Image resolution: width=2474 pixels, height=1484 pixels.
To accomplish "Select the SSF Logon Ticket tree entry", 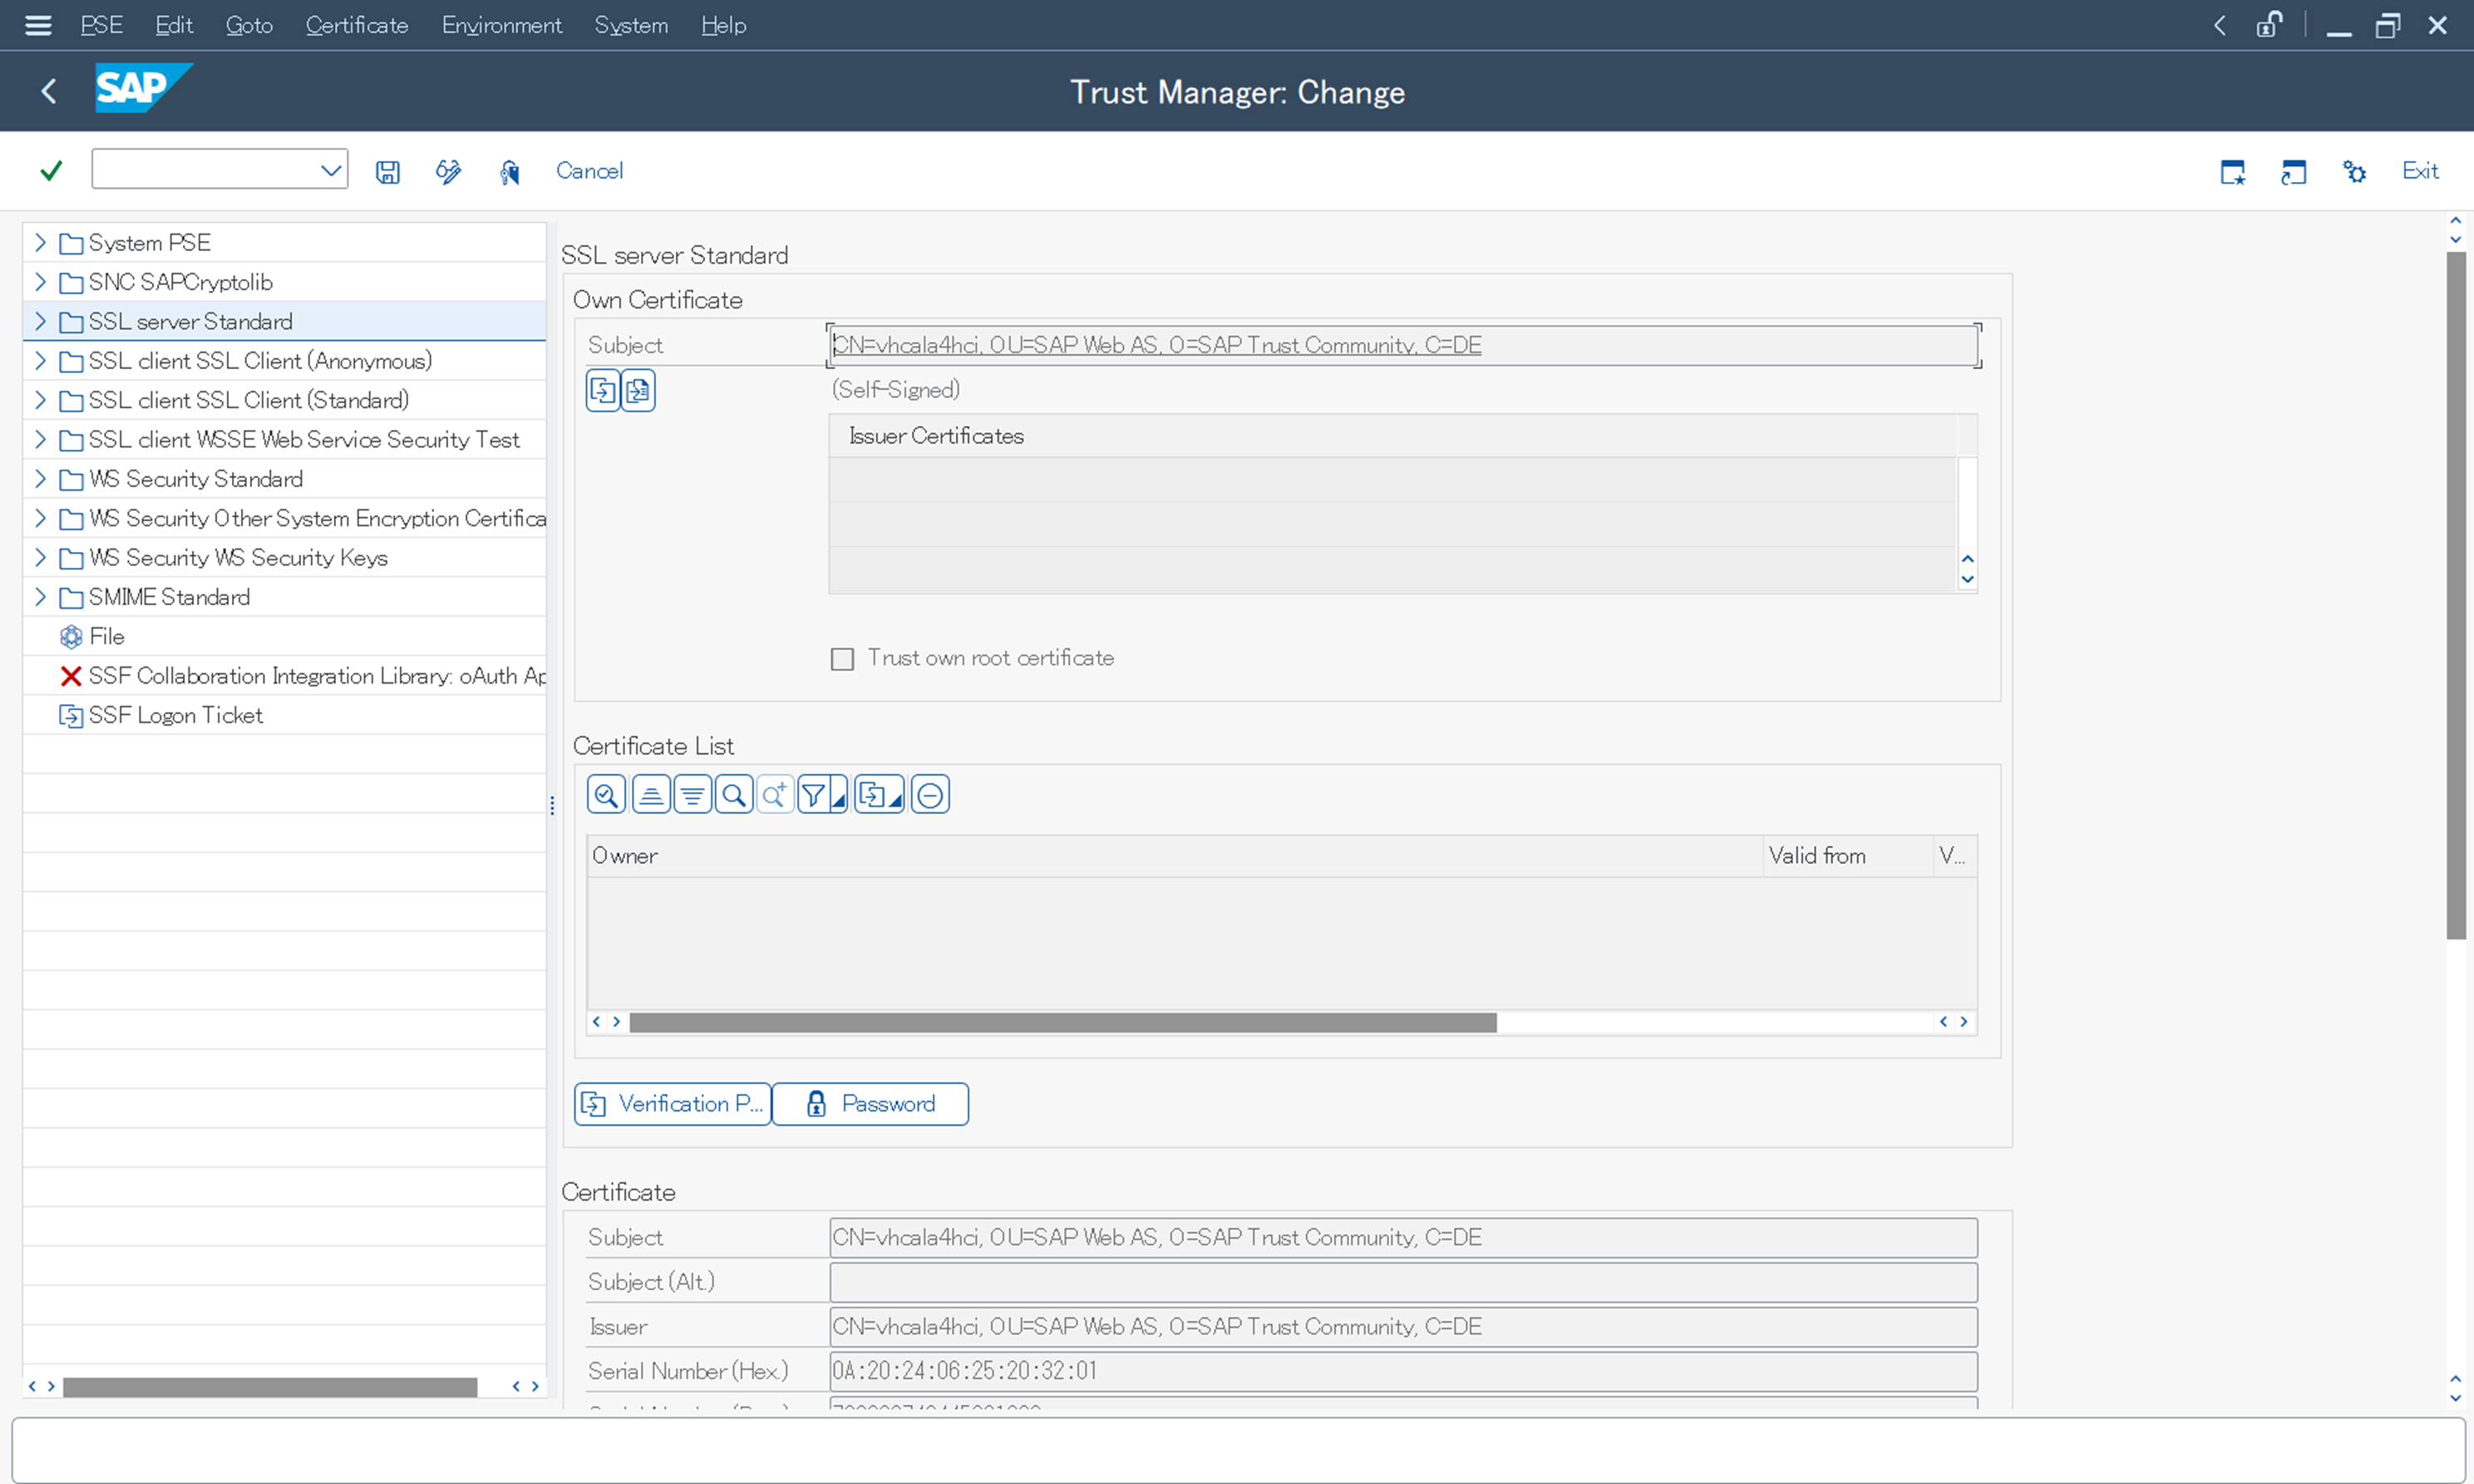I will coord(176,715).
